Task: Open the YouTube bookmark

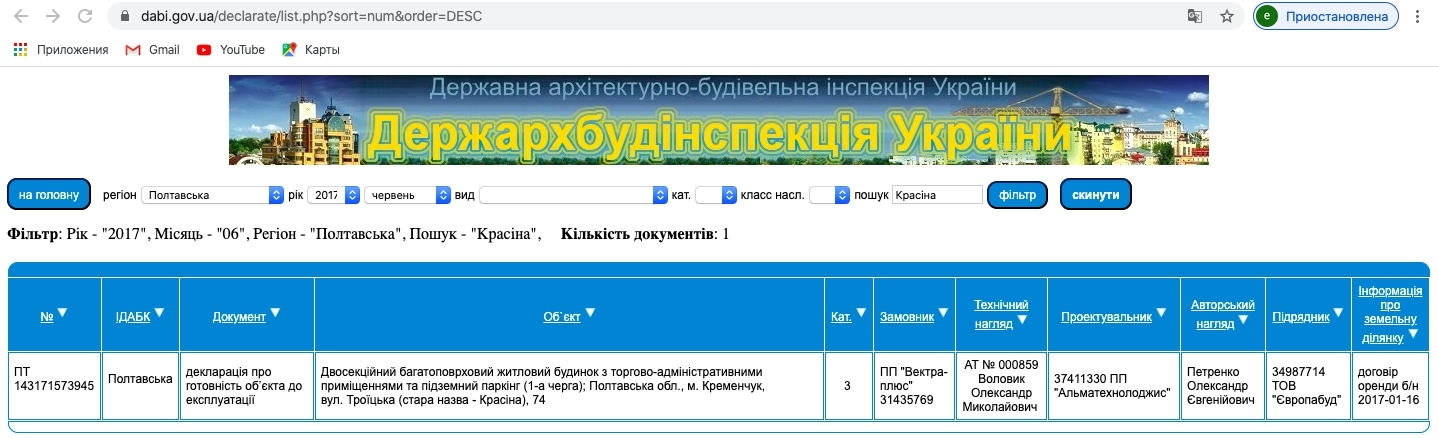Action: pyautogui.click(x=231, y=49)
